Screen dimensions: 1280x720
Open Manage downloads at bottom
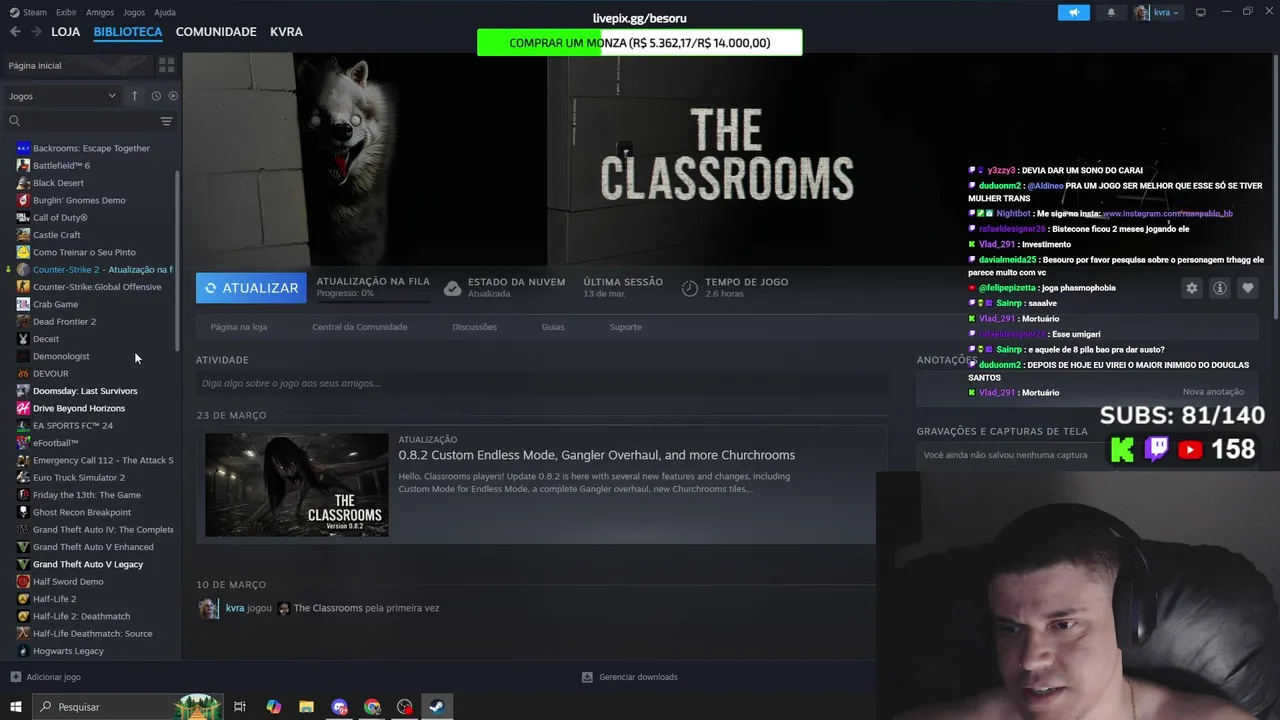[x=630, y=677]
